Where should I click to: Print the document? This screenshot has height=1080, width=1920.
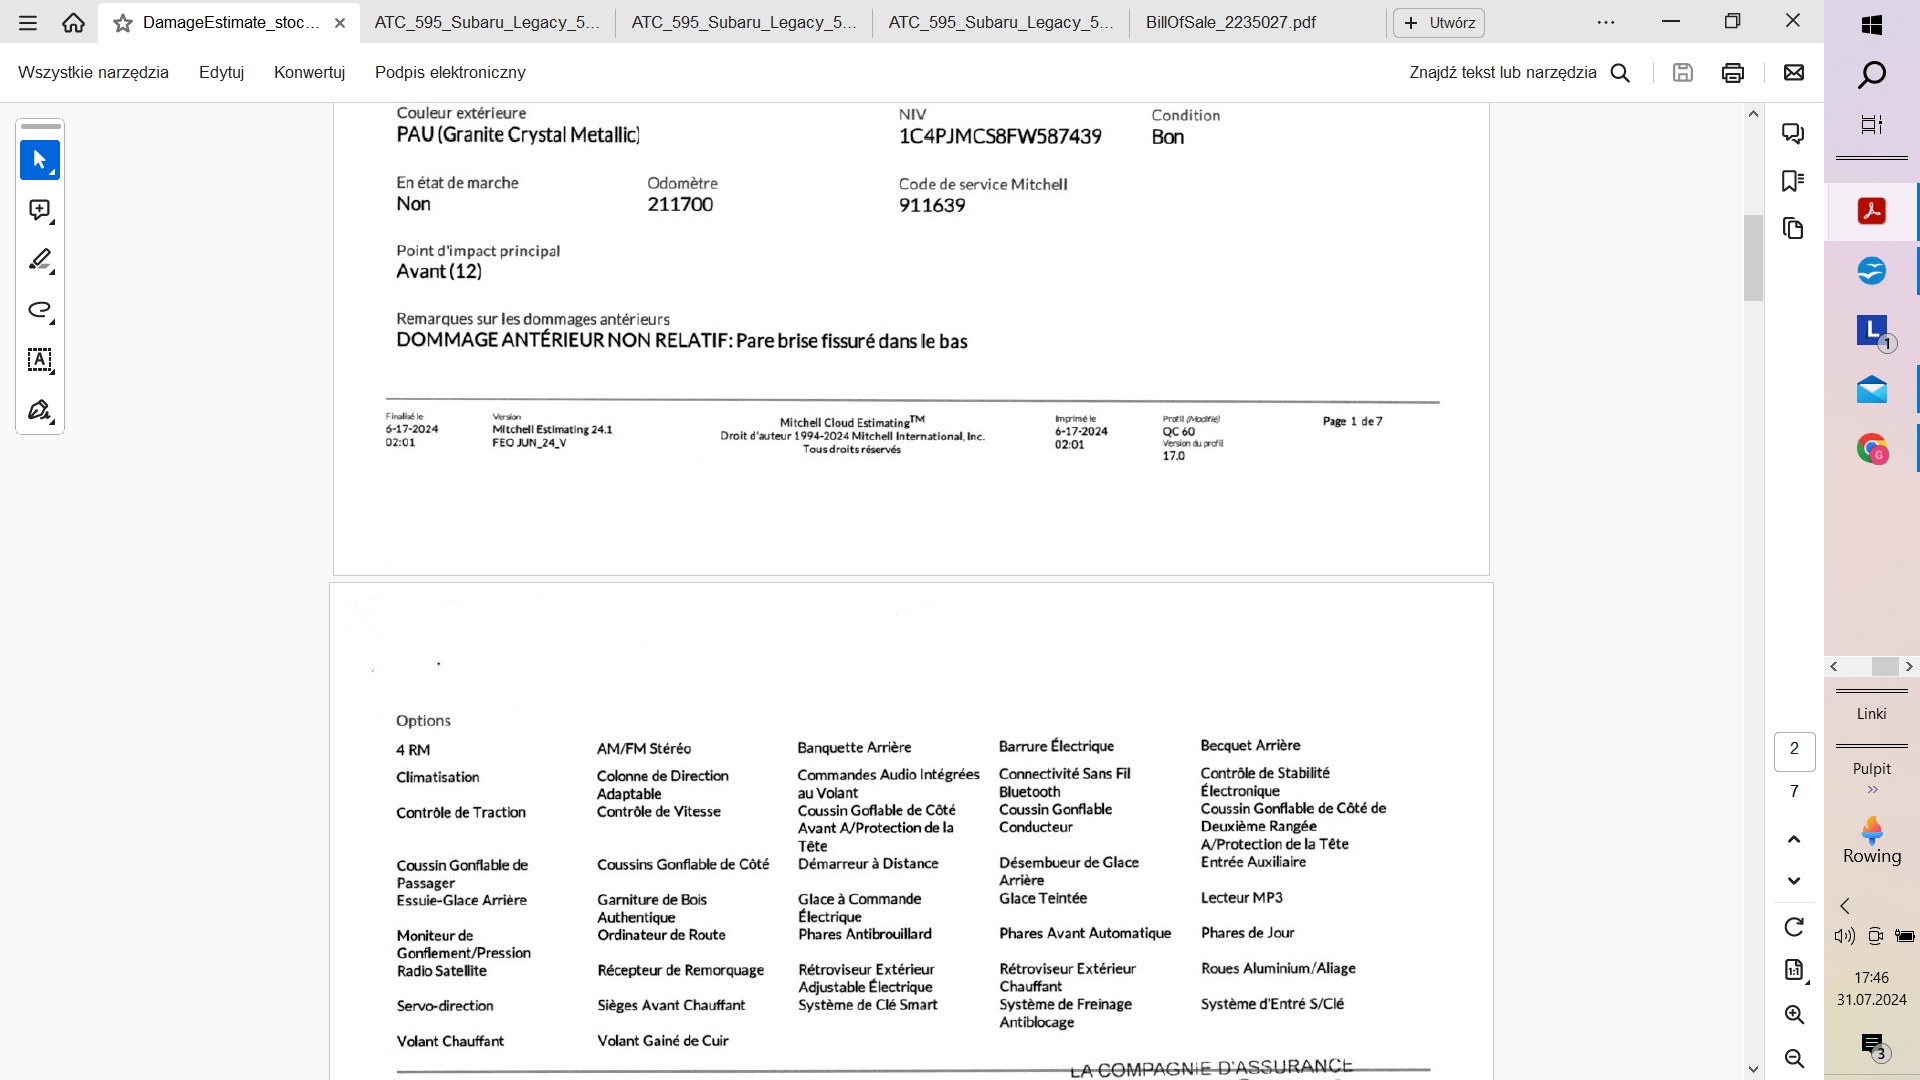coord(1733,72)
